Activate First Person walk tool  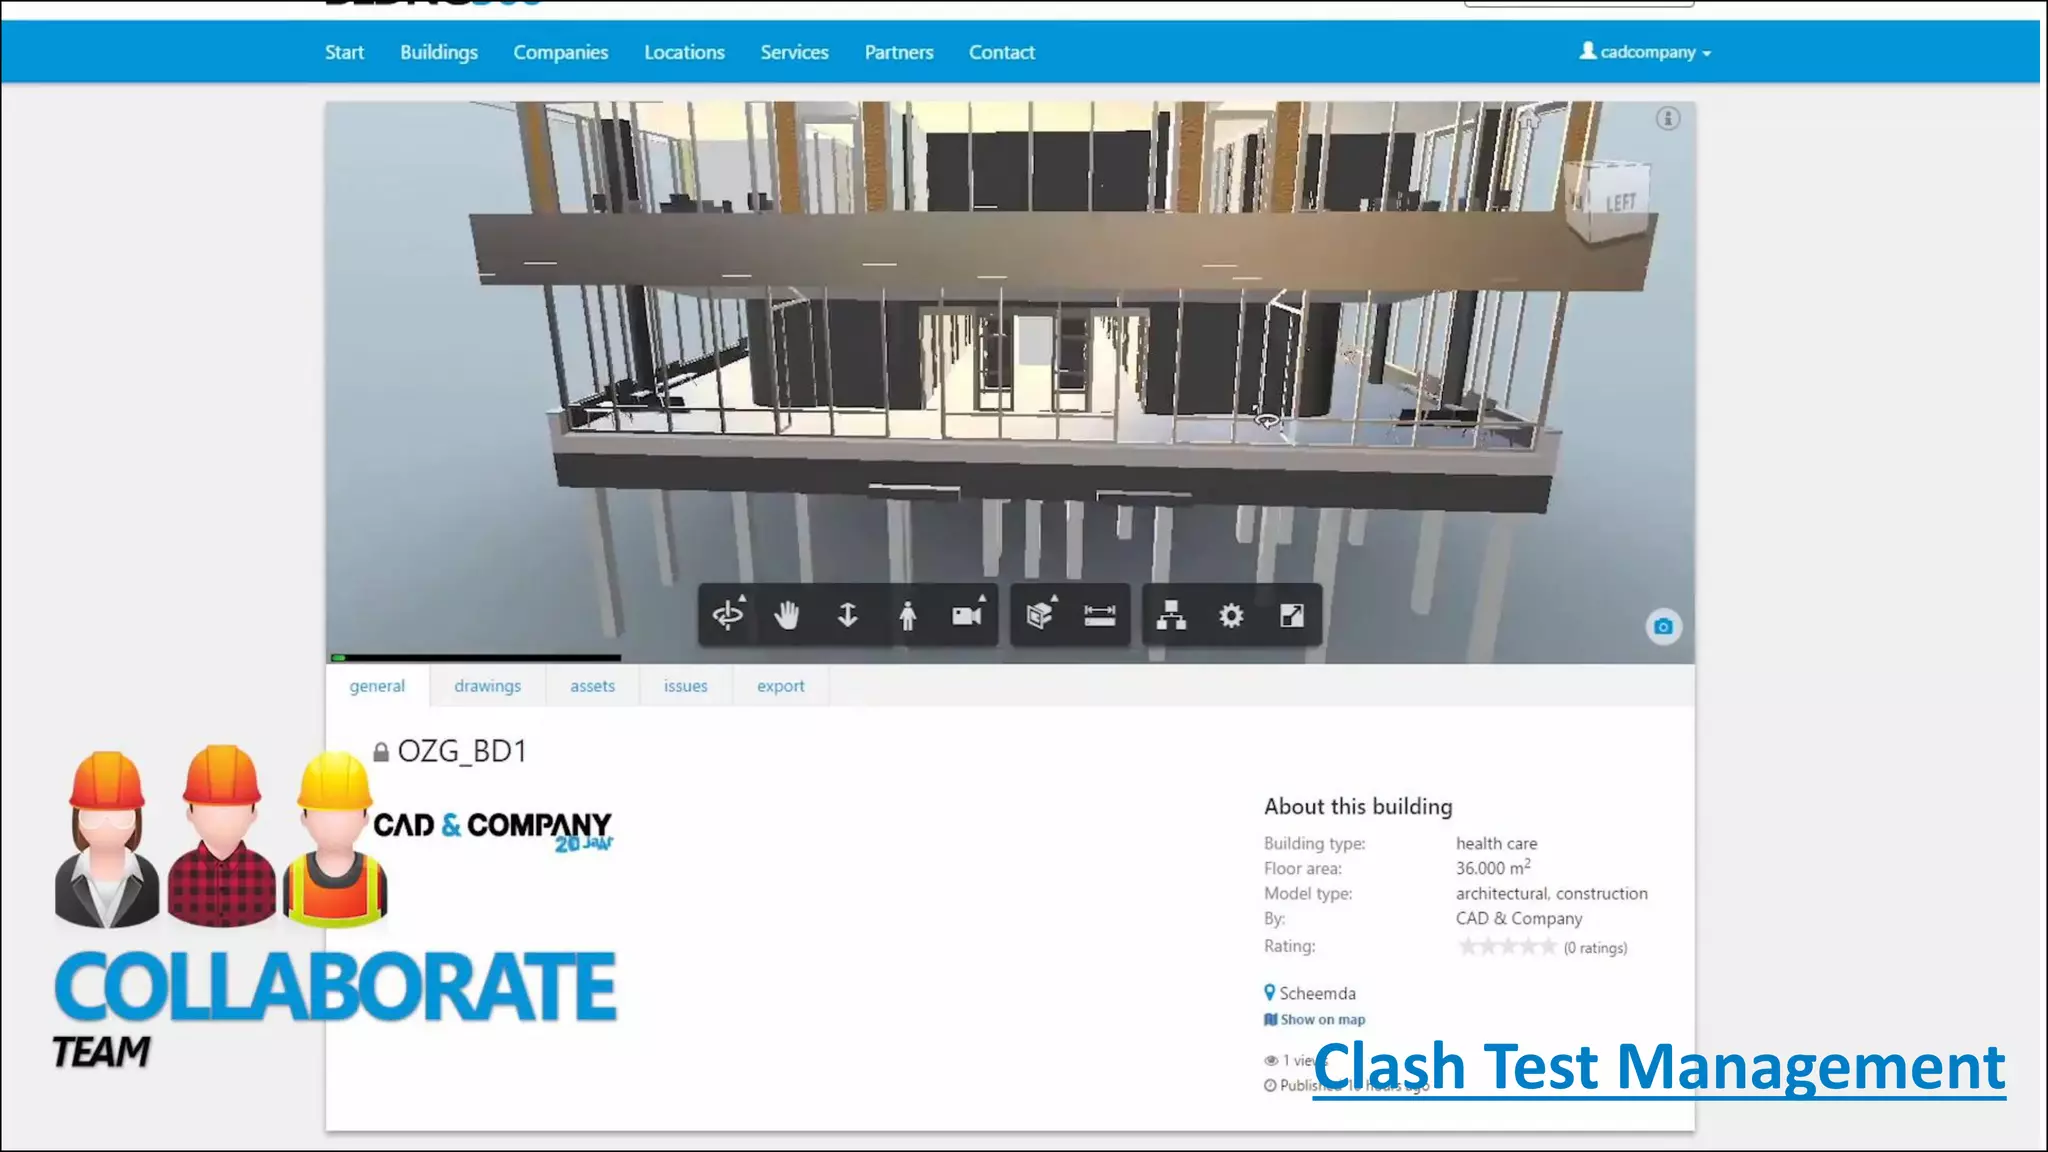click(907, 615)
